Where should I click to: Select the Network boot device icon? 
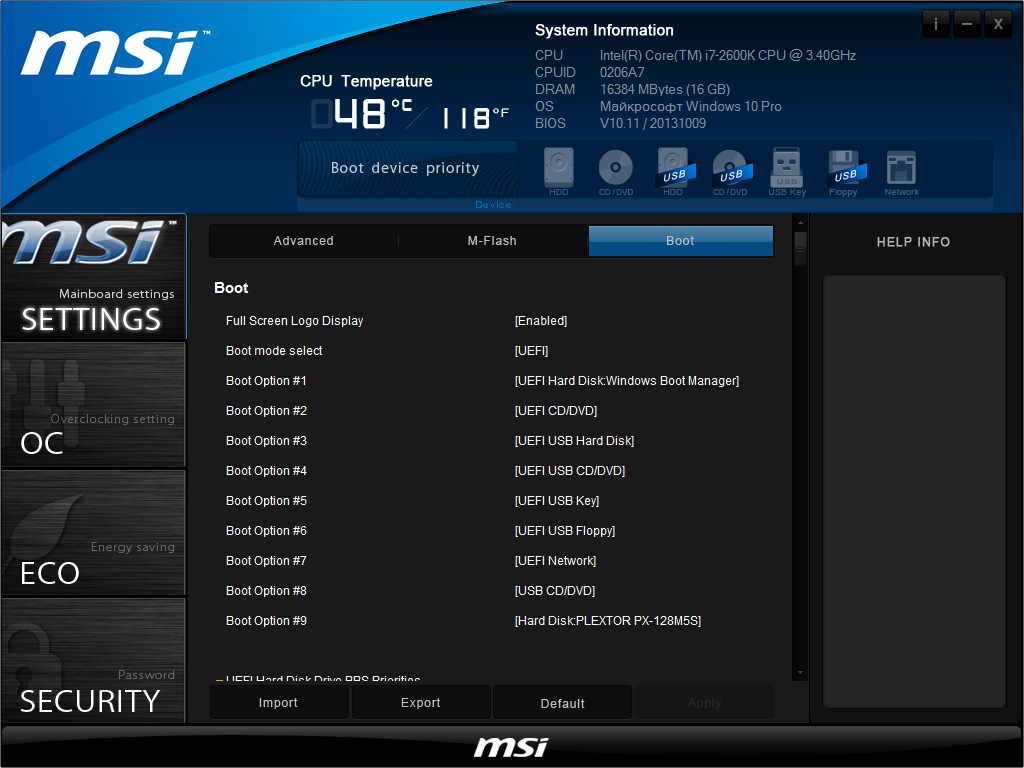(901, 171)
